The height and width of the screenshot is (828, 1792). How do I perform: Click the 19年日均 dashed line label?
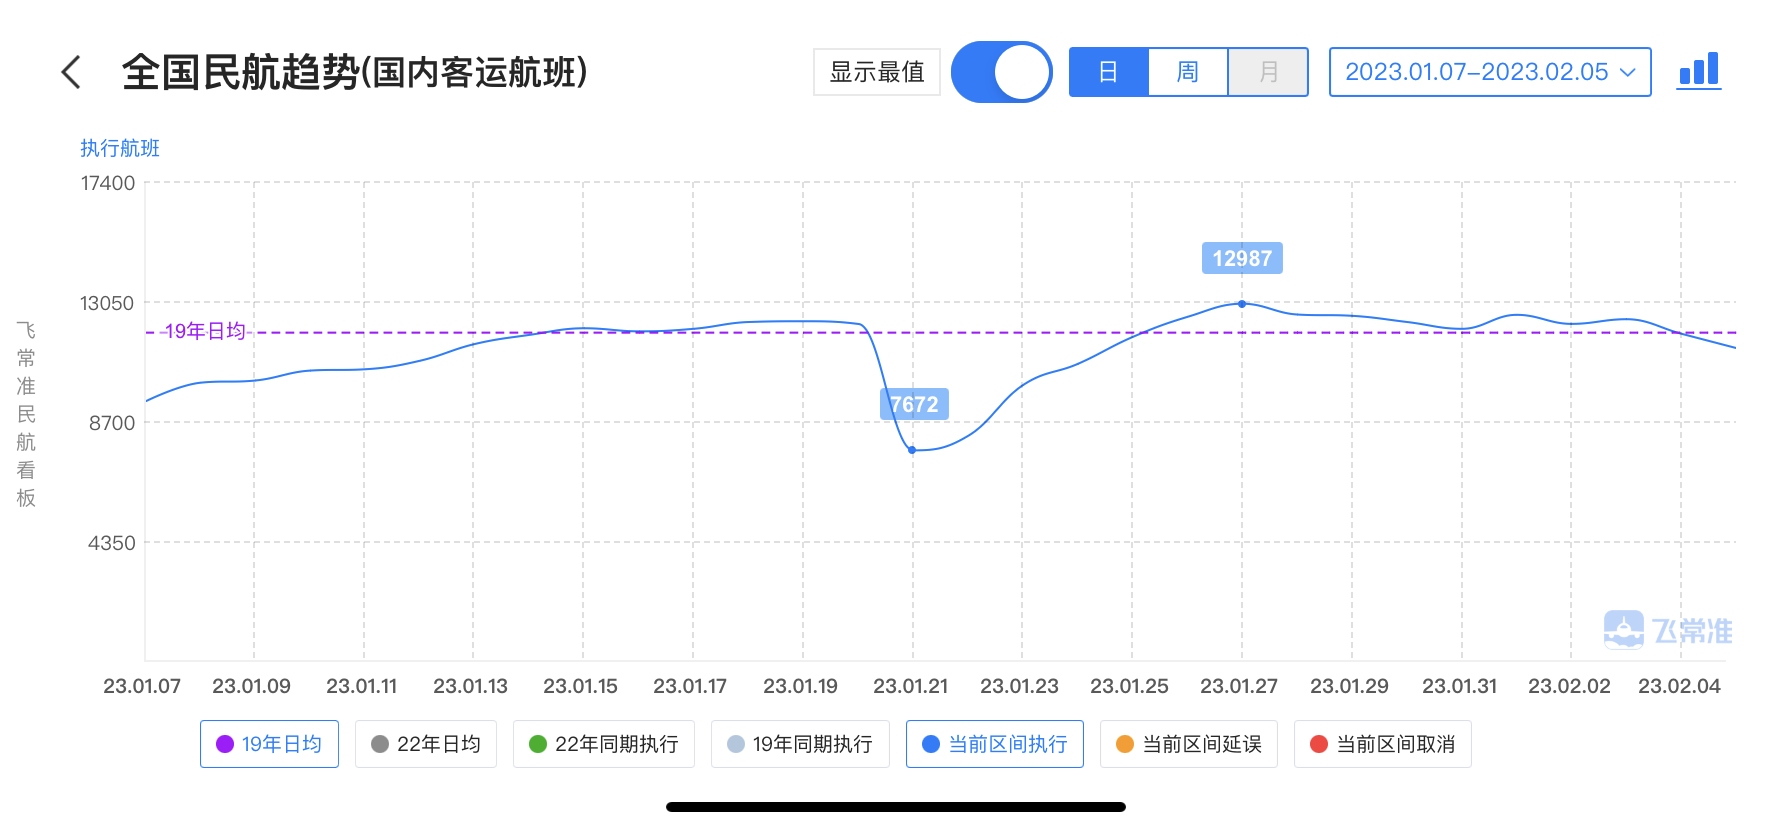[x=205, y=331]
